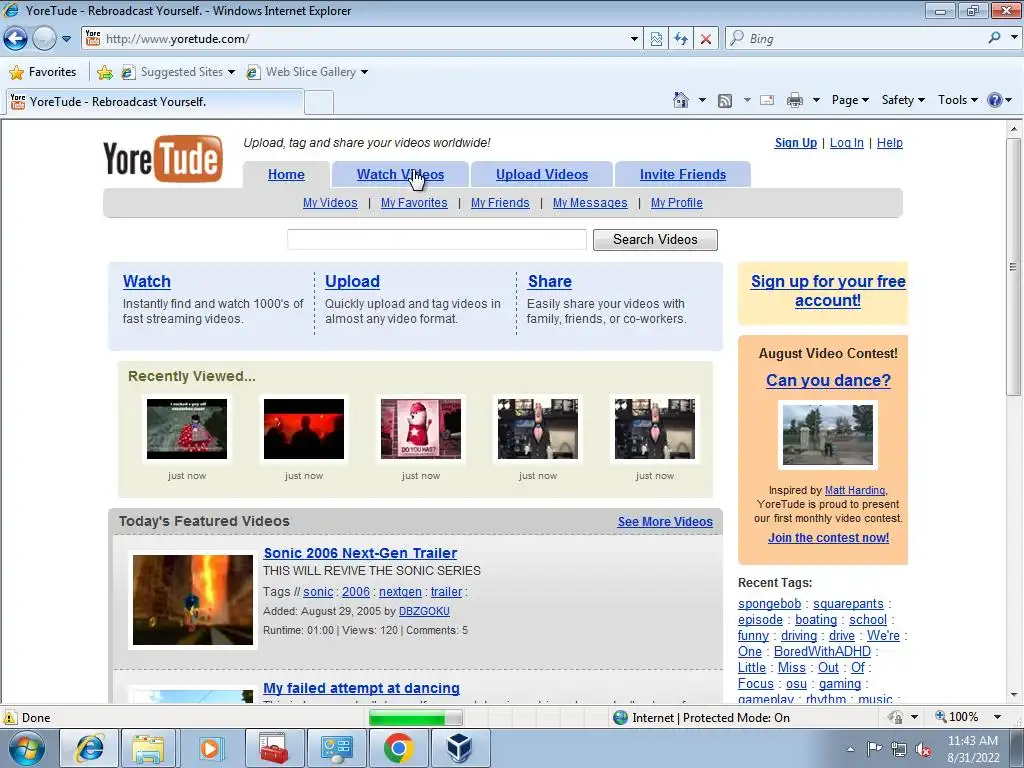Click the browser Back arrow button
1024x768 pixels.
16,39
